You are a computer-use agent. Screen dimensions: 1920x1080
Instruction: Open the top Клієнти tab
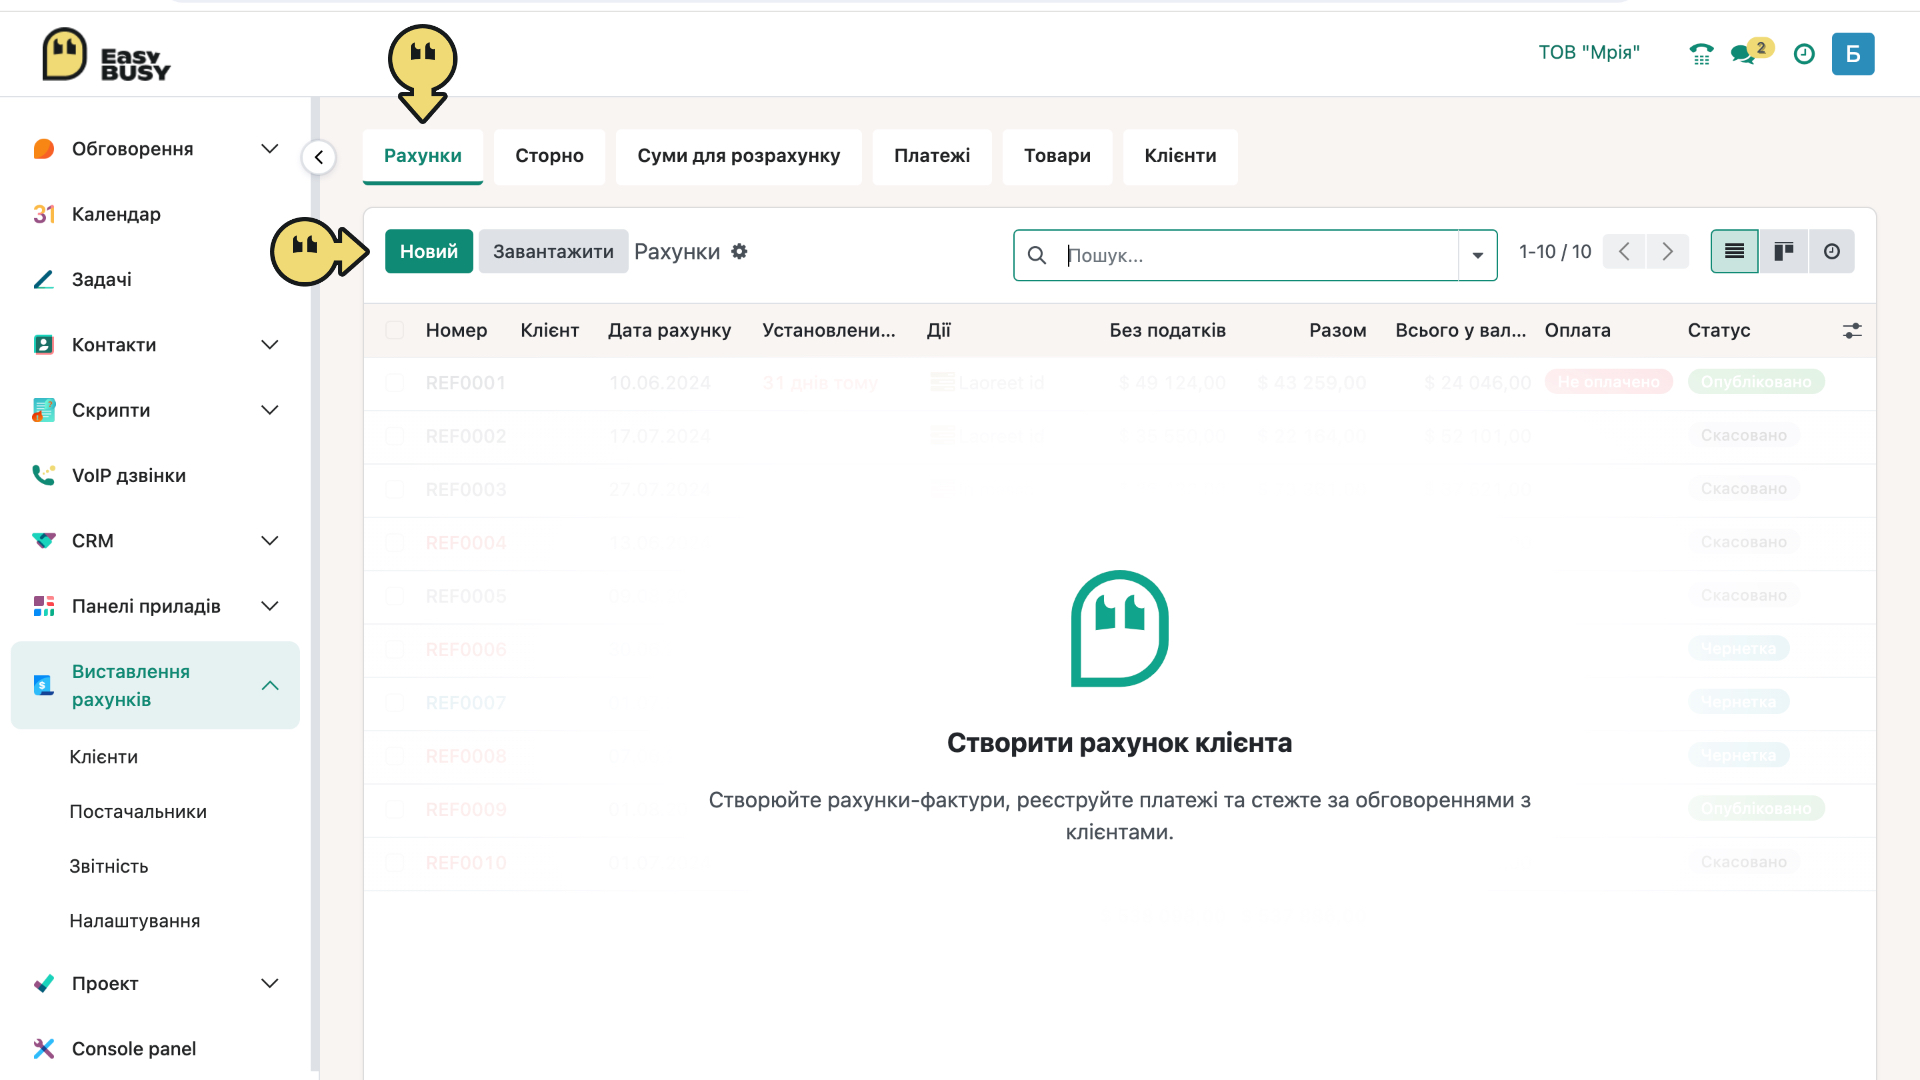click(x=1180, y=156)
